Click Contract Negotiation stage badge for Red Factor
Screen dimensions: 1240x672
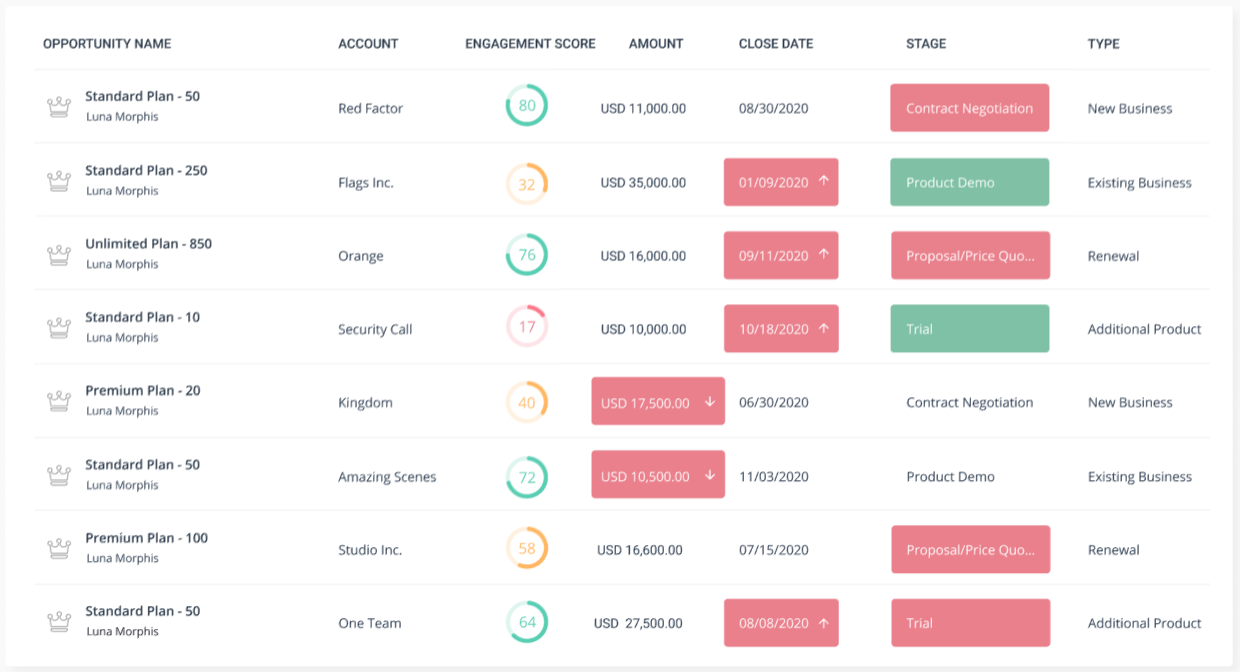coord(969,108)
